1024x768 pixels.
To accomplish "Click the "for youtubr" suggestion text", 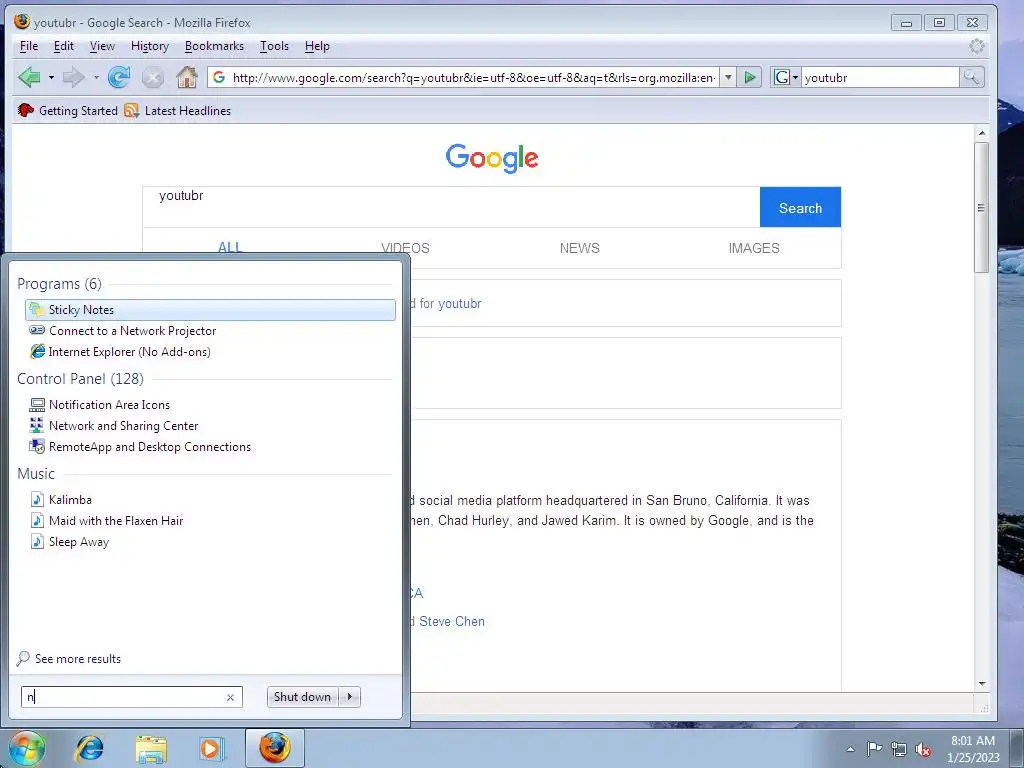I will (451, 304).
